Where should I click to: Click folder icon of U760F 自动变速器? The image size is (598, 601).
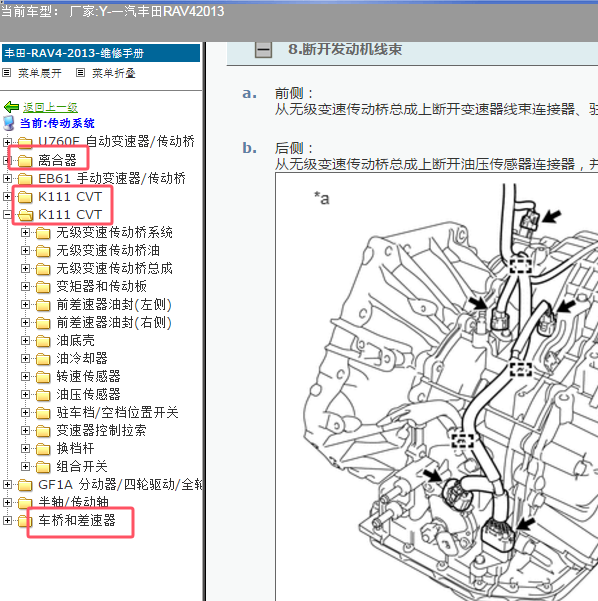pos(25,143)
